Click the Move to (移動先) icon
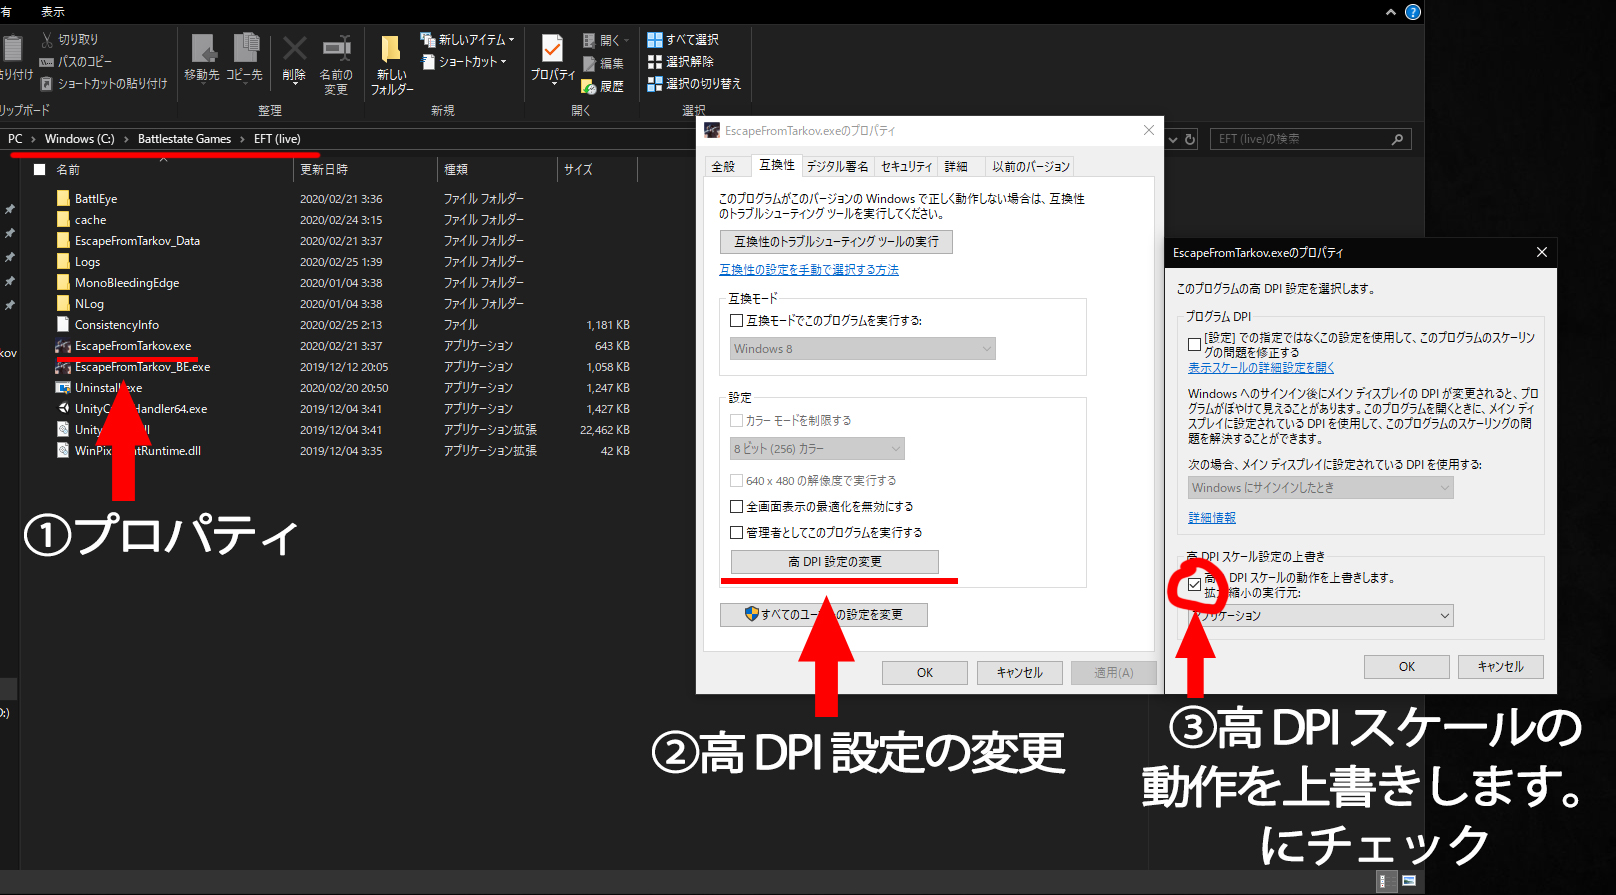Viewport: 1616px width, 895px height. [203, 48]
